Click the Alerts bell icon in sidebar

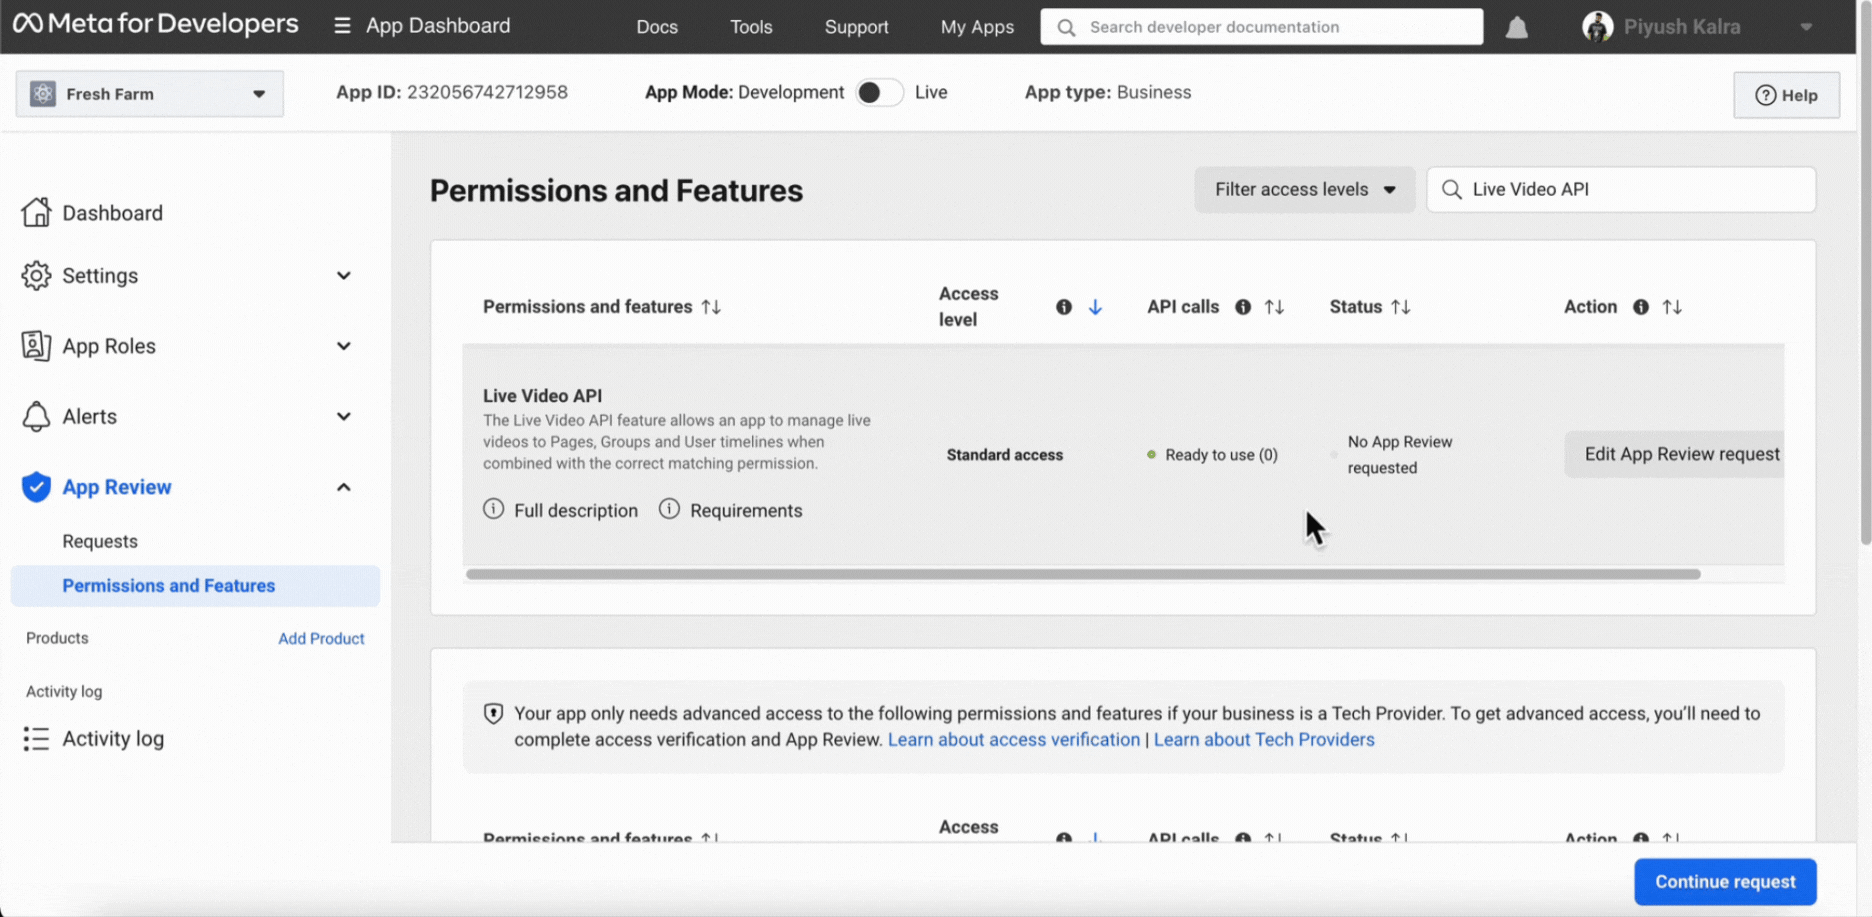click(36, 416)
